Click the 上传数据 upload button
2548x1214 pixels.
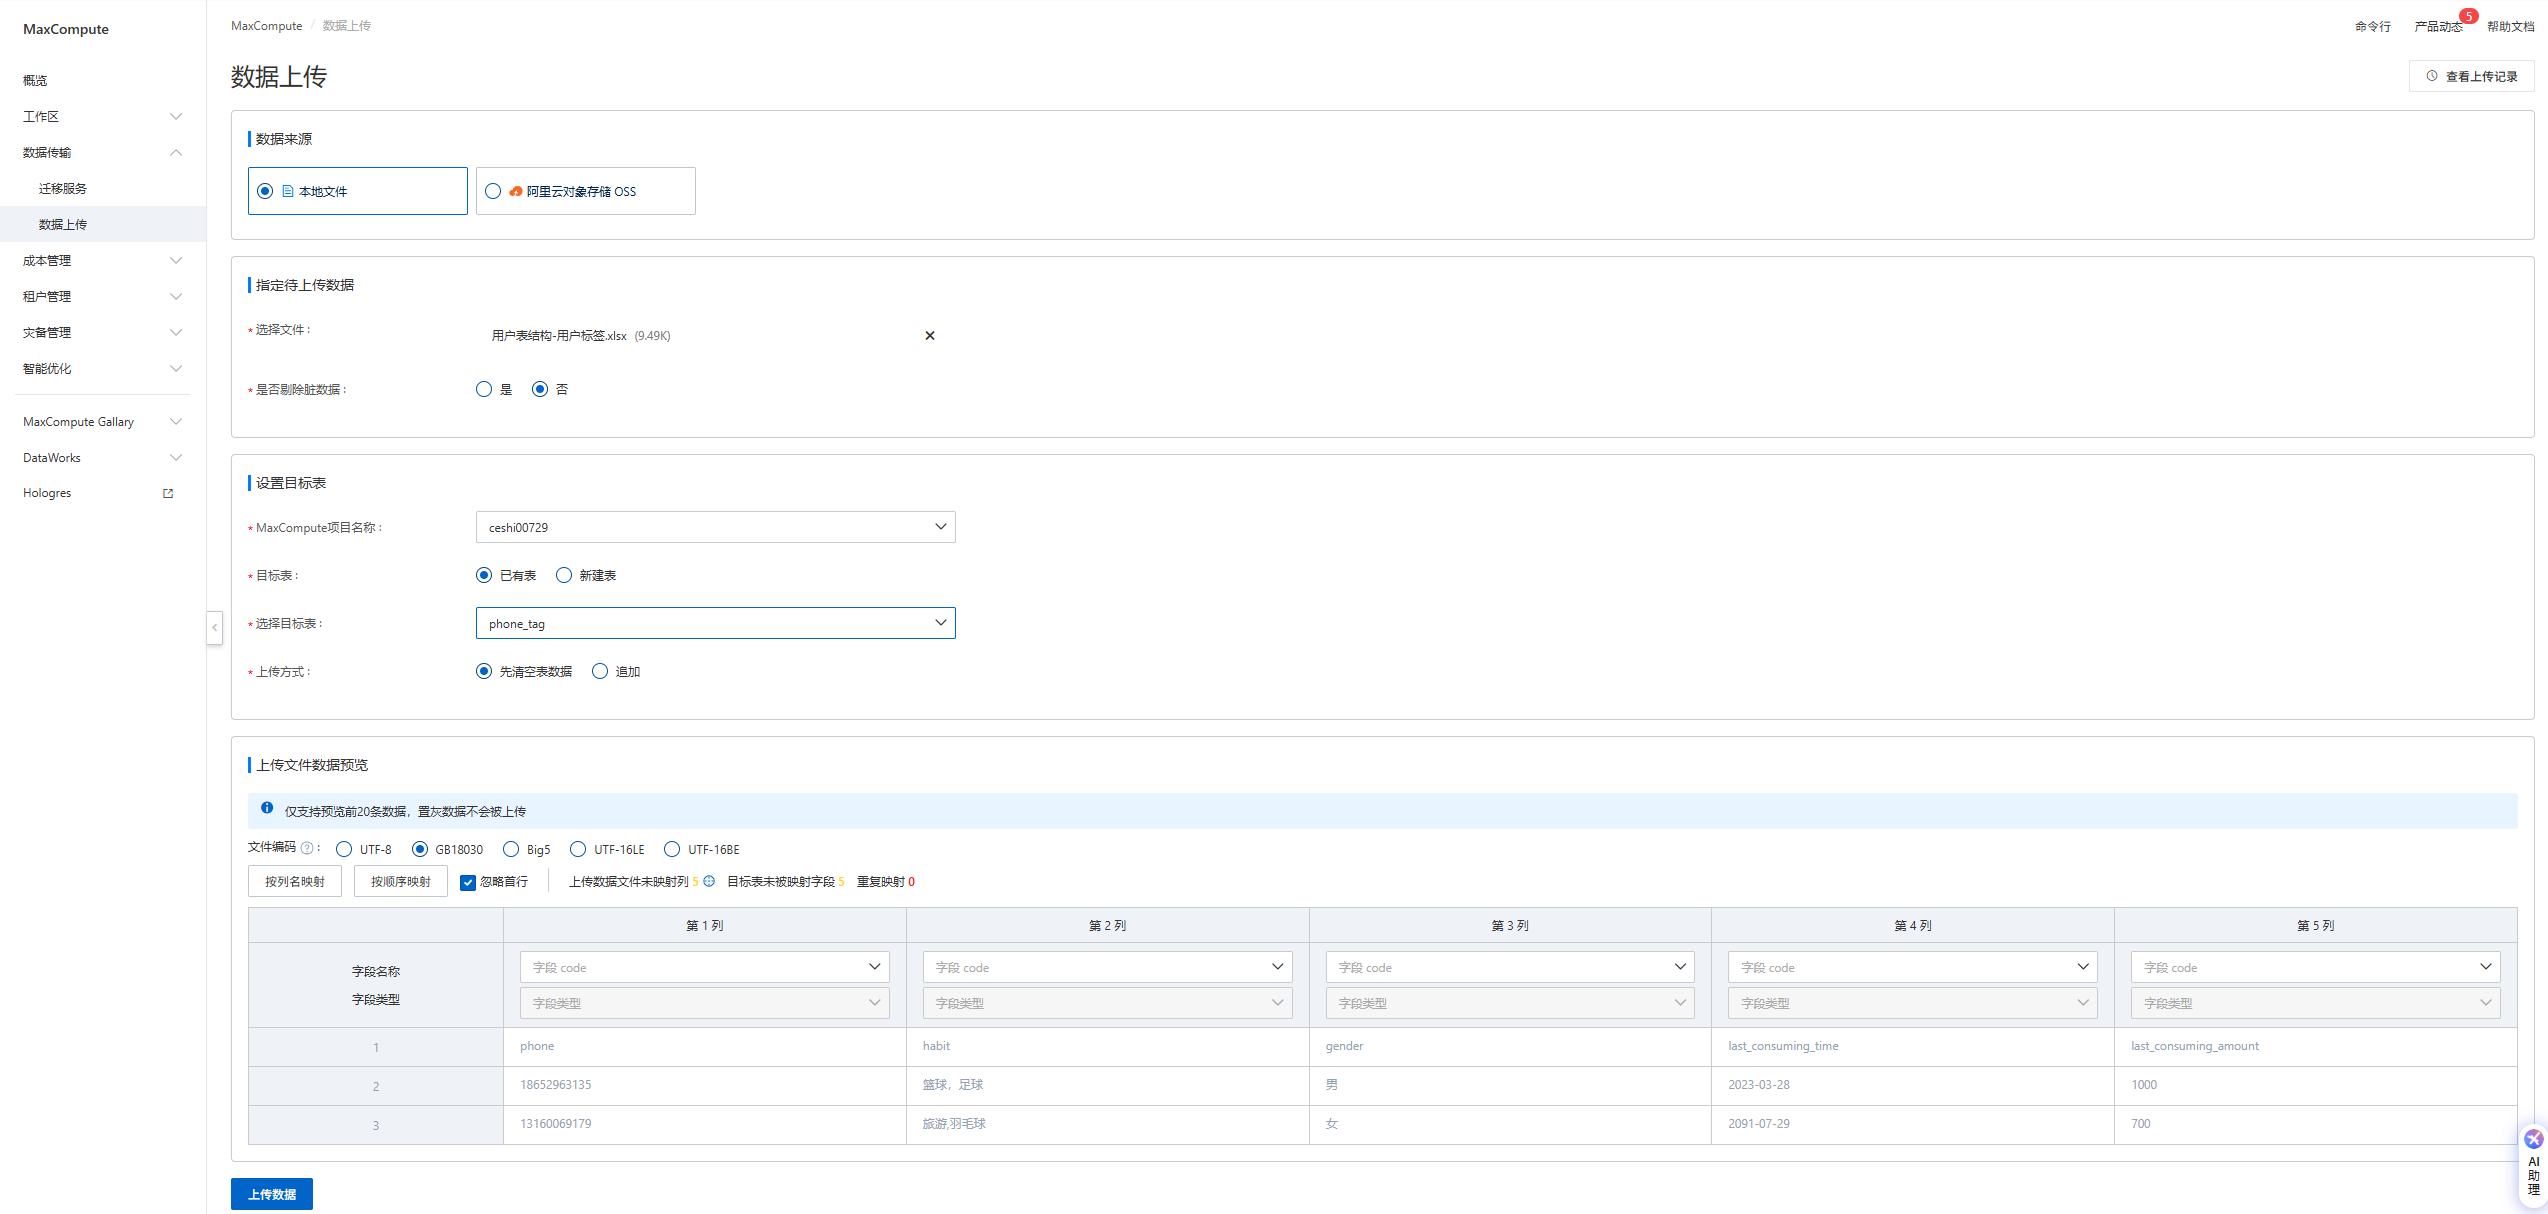click(x=272, y=1194)
